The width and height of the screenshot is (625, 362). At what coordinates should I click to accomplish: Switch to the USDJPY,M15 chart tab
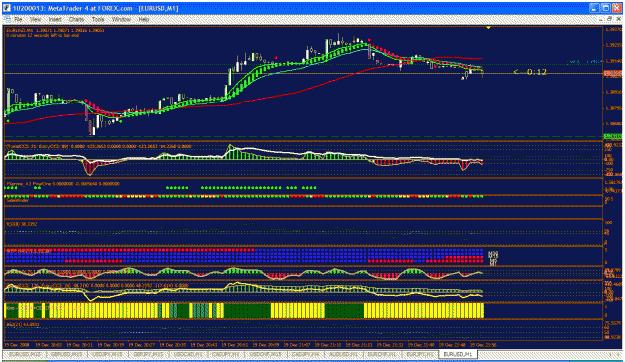[x=109, y=354]
